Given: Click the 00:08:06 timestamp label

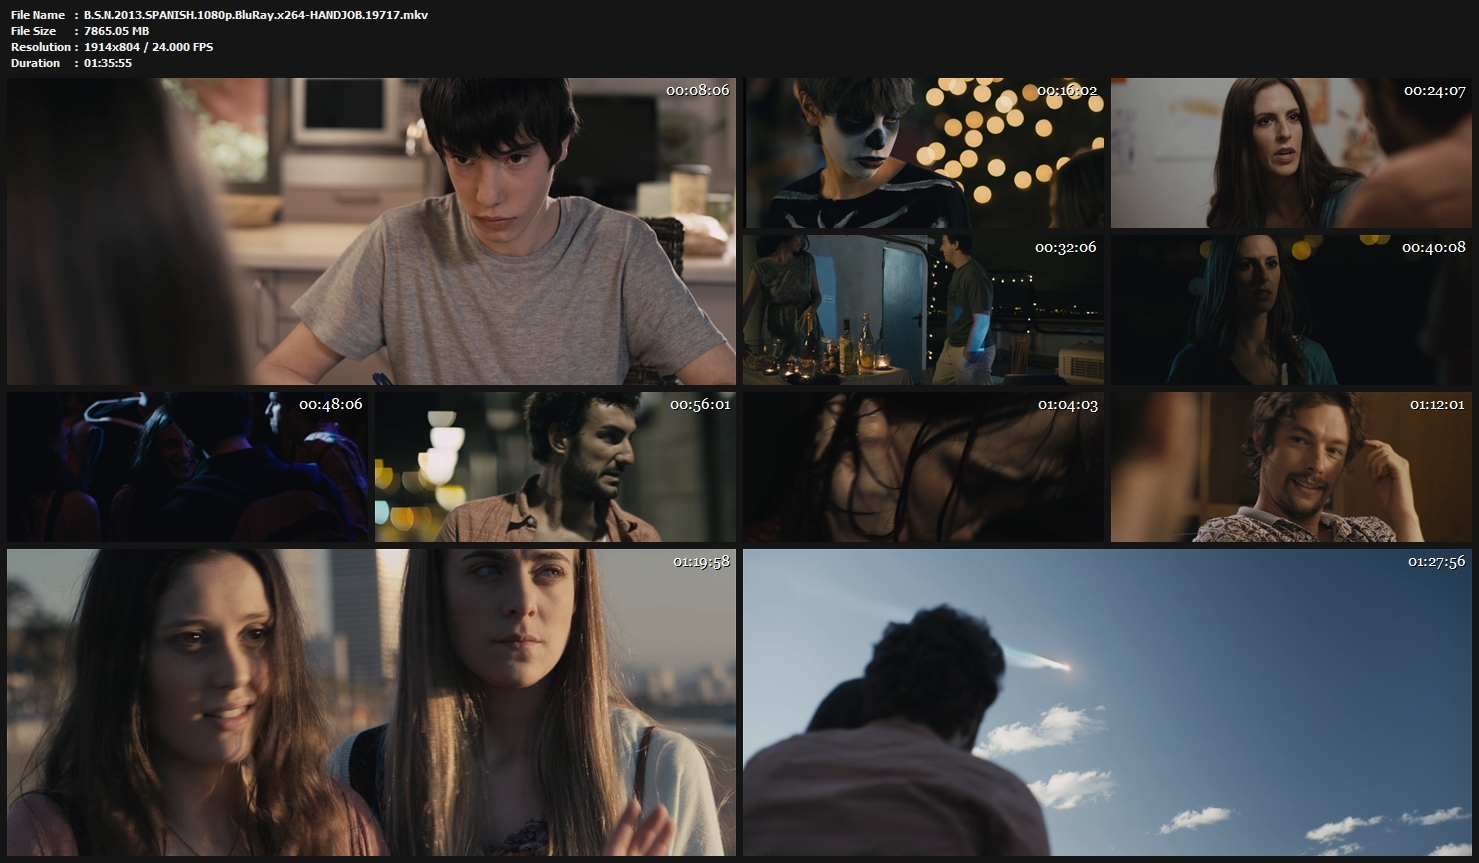Looking at the screenshot, I should (697, 90).
